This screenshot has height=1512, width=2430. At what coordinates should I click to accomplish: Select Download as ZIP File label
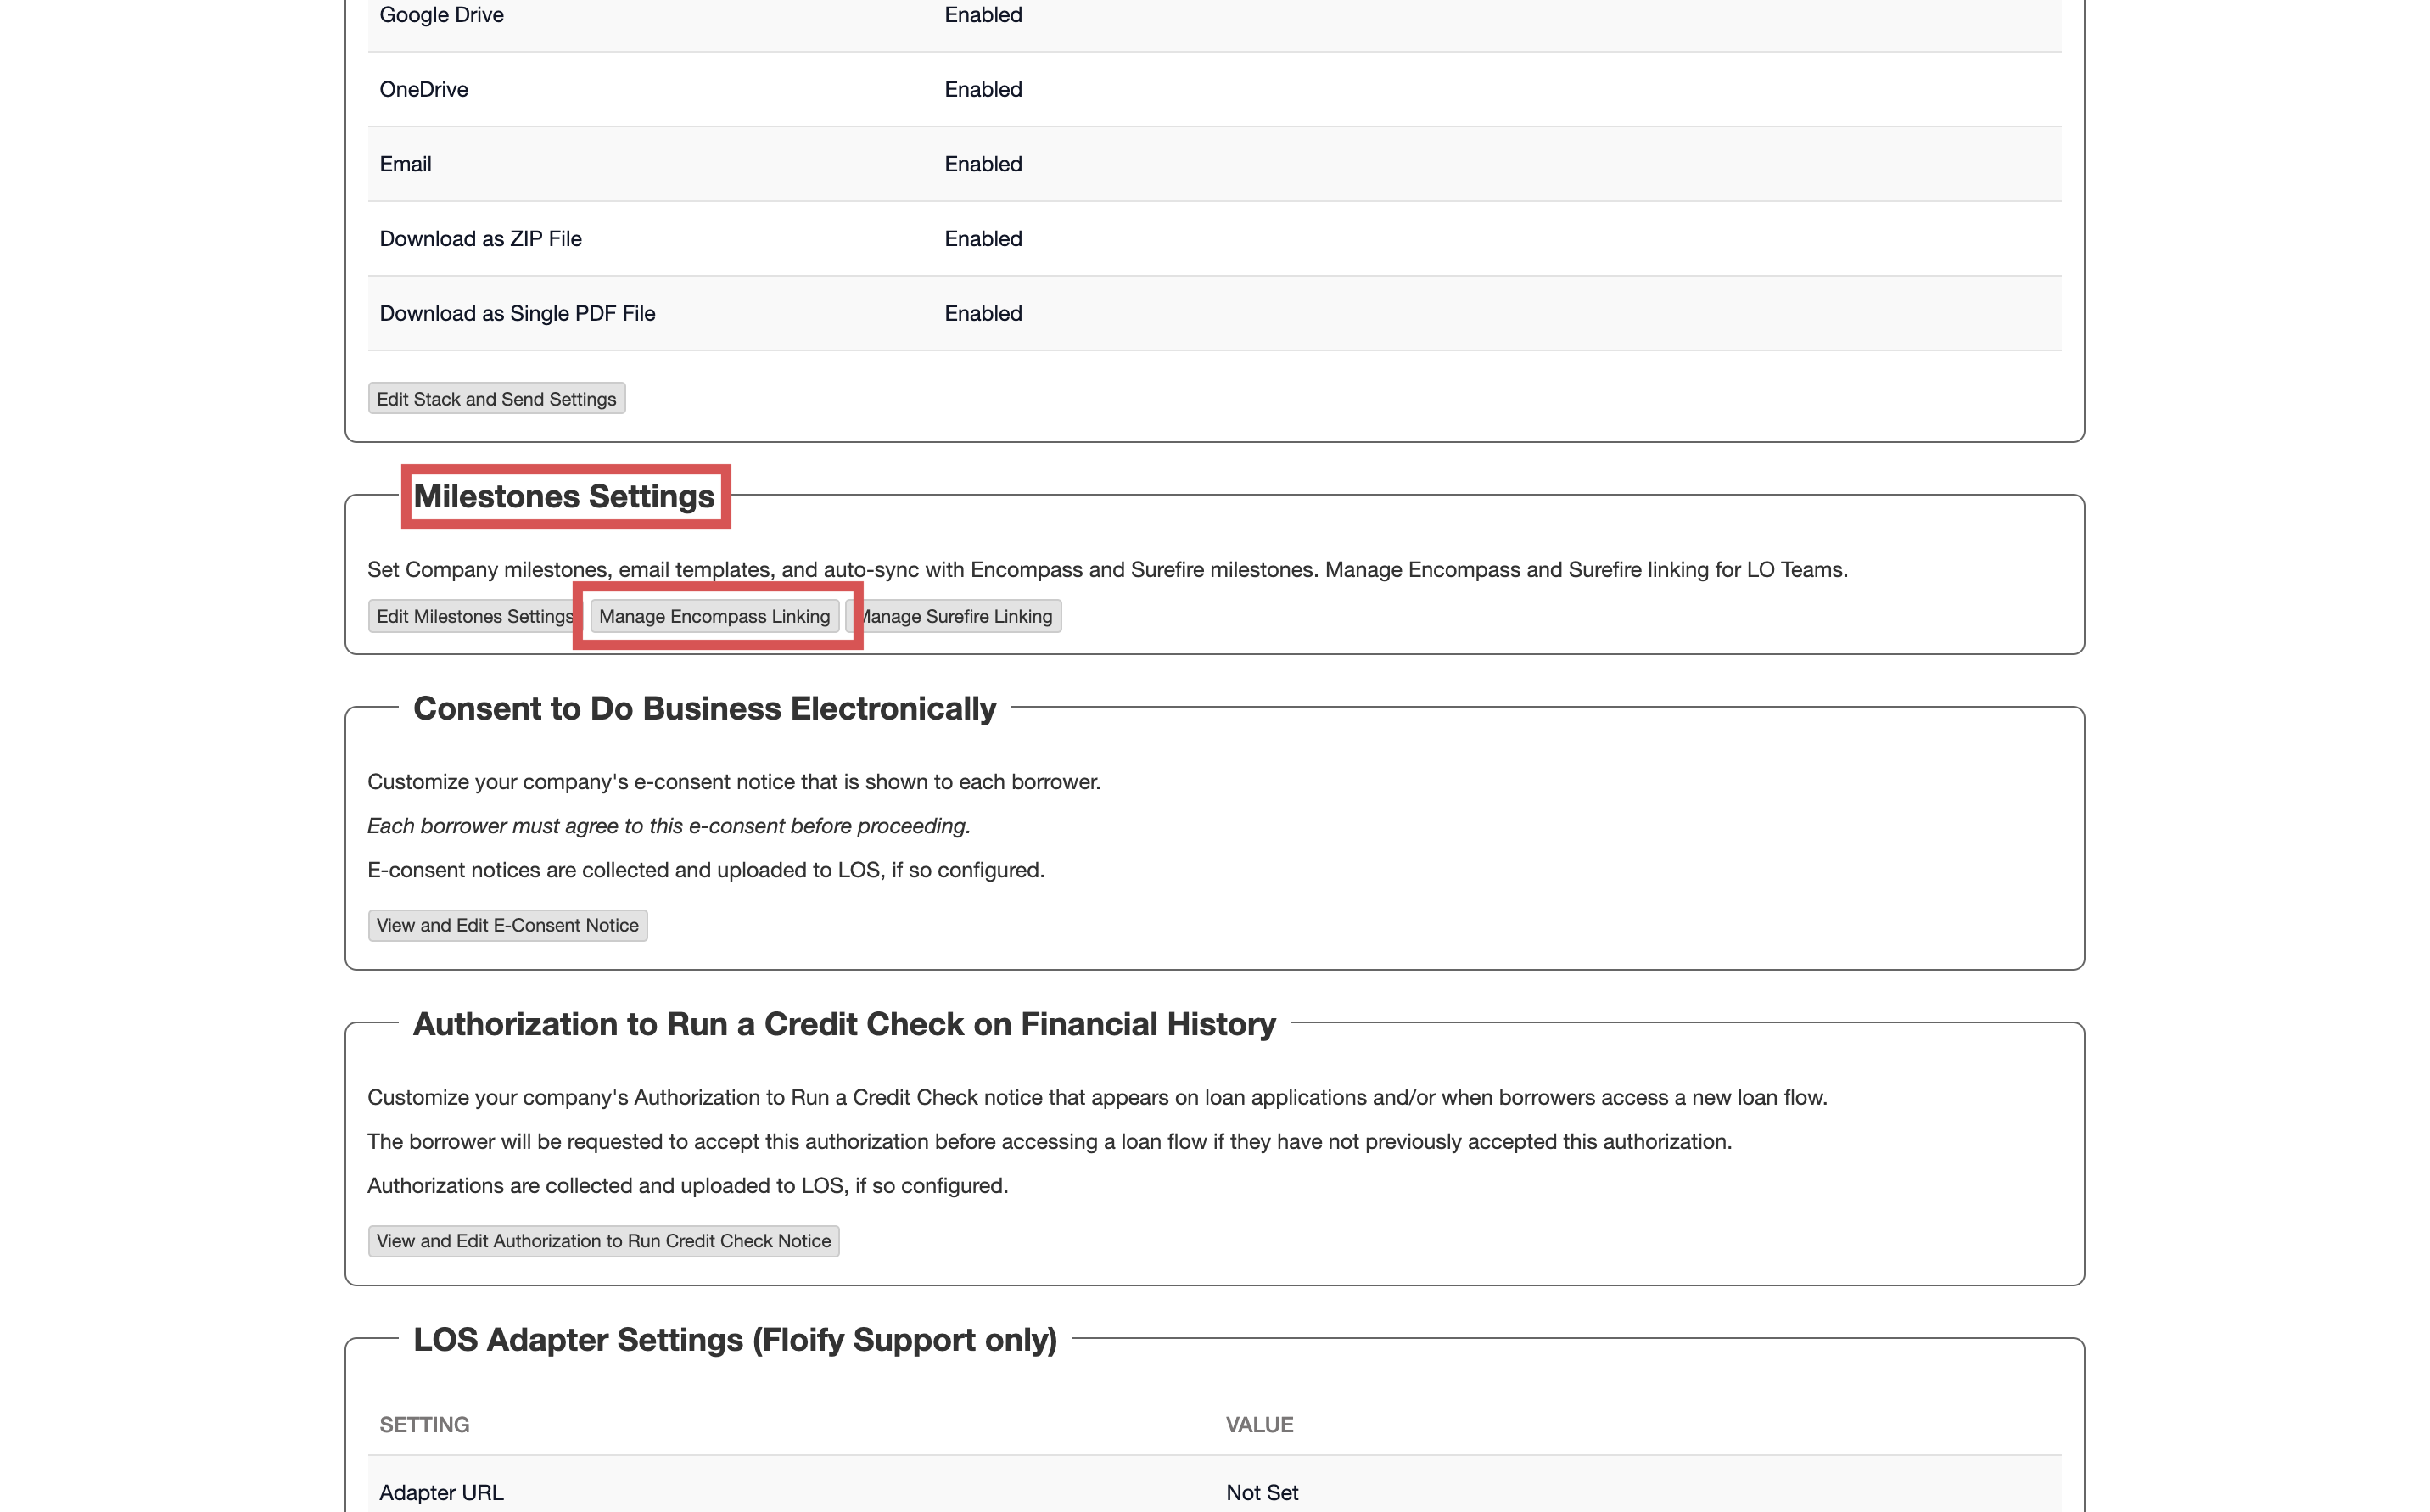tap(480, 239)
